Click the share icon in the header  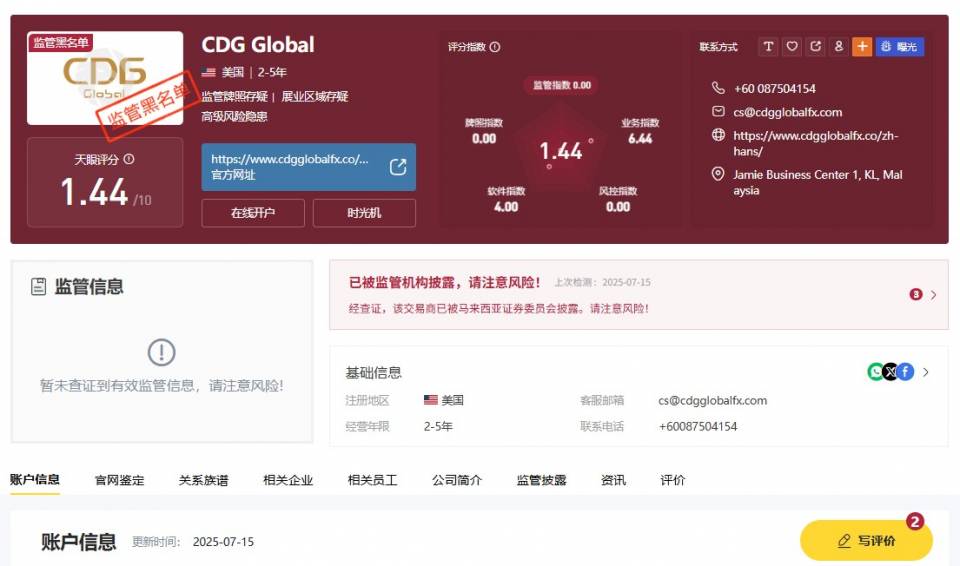[816, 47]
